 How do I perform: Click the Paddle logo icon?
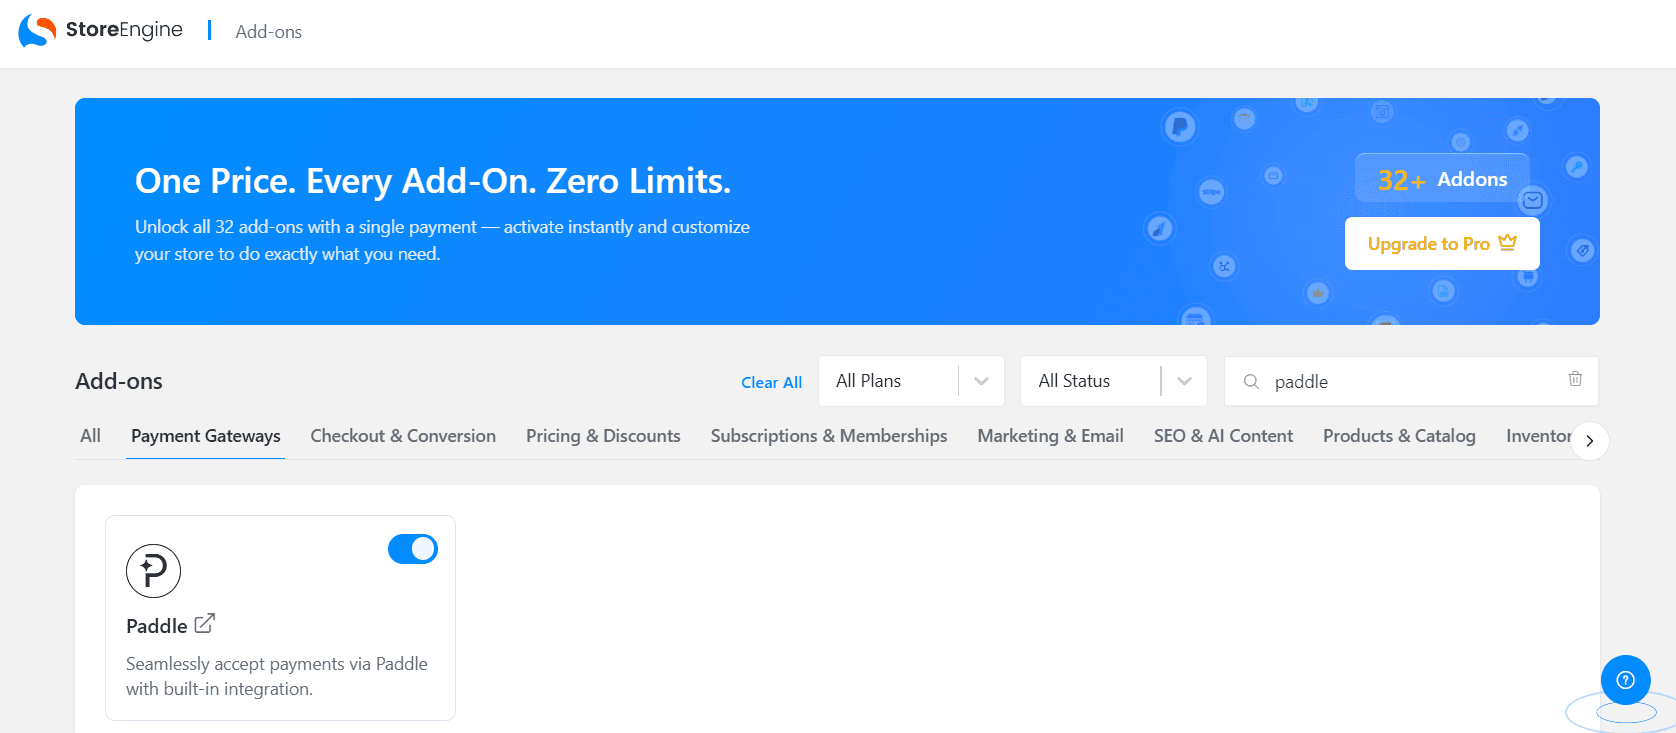153,571
